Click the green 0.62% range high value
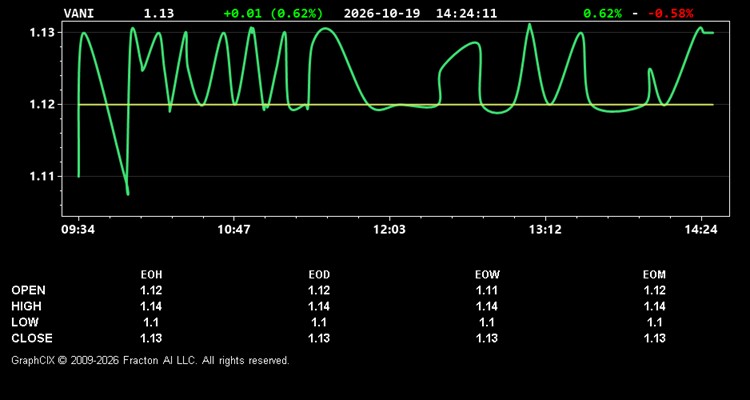The height and width of the screenshot is (400, 750). pyautogui.click(x=603, y=13)
